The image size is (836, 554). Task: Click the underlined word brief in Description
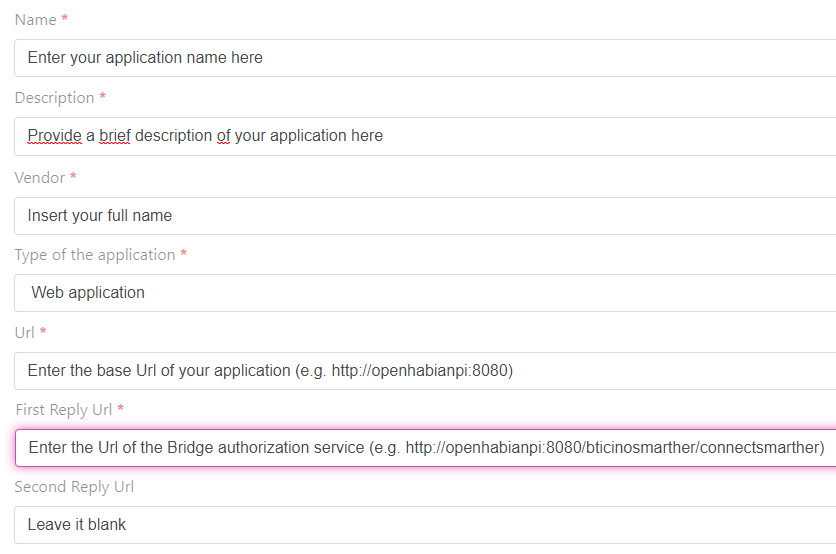[x=114, y=136]
